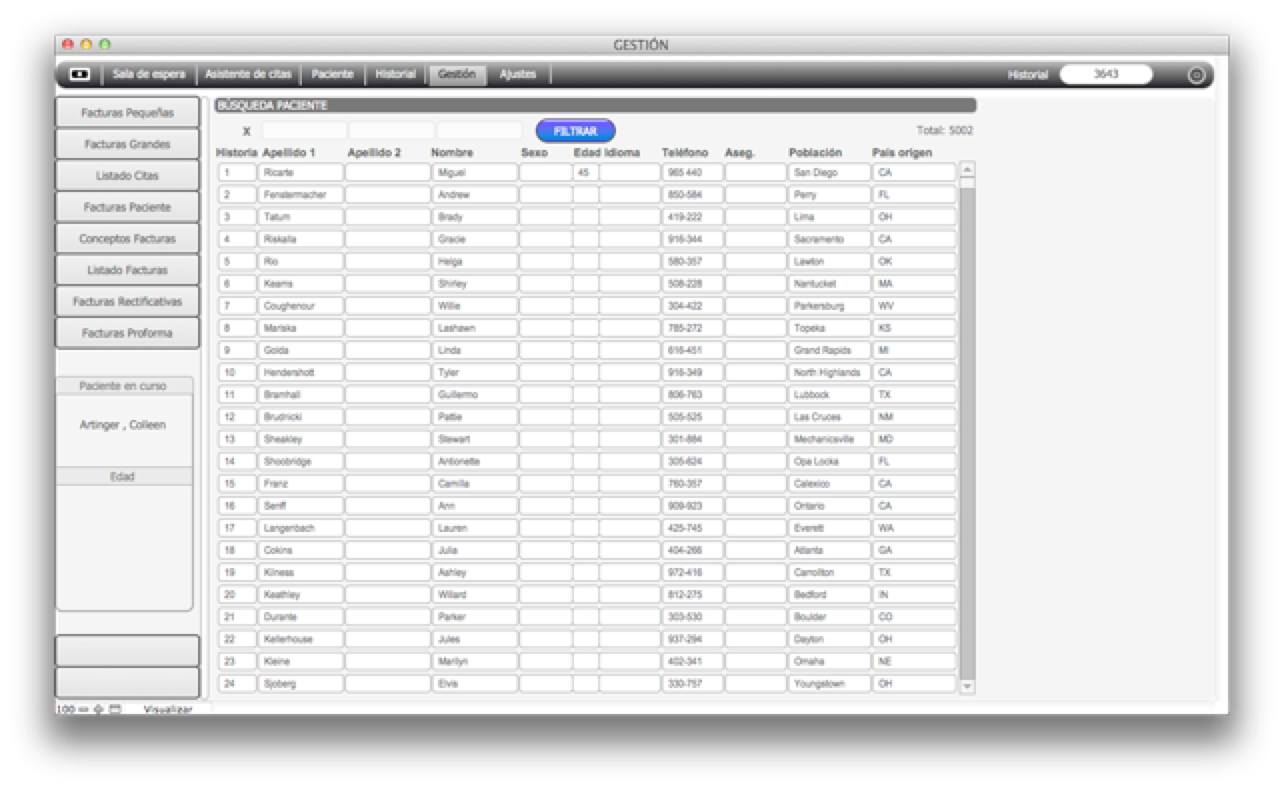1284x790 pixels.
Task: Open the Visualizar mode popup in status bar
Action: click(167, 709)
